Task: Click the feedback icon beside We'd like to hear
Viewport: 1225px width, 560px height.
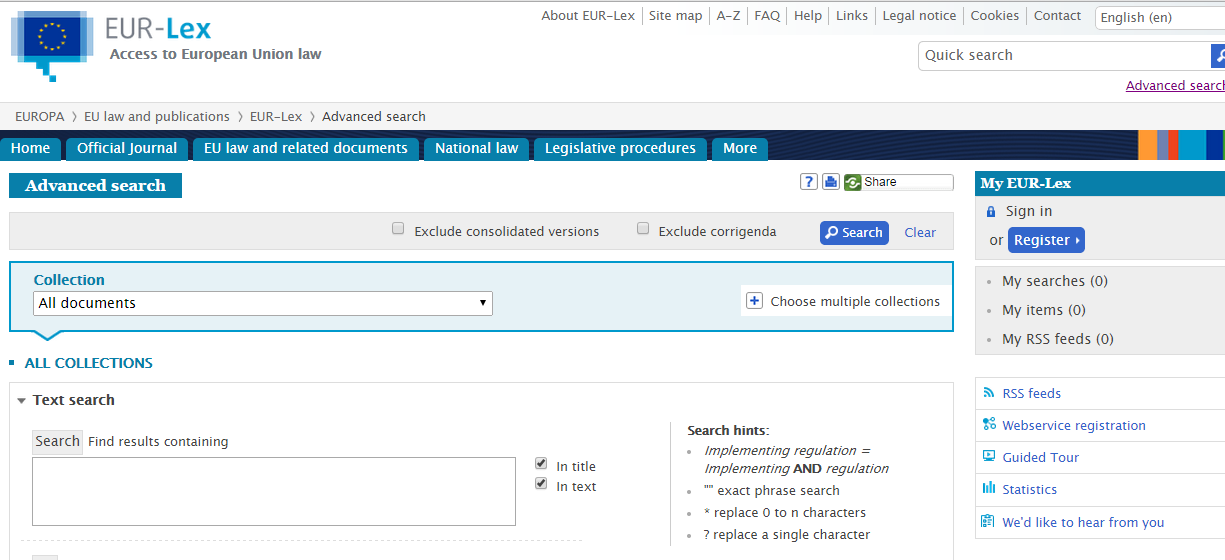Action: (989, 521)
